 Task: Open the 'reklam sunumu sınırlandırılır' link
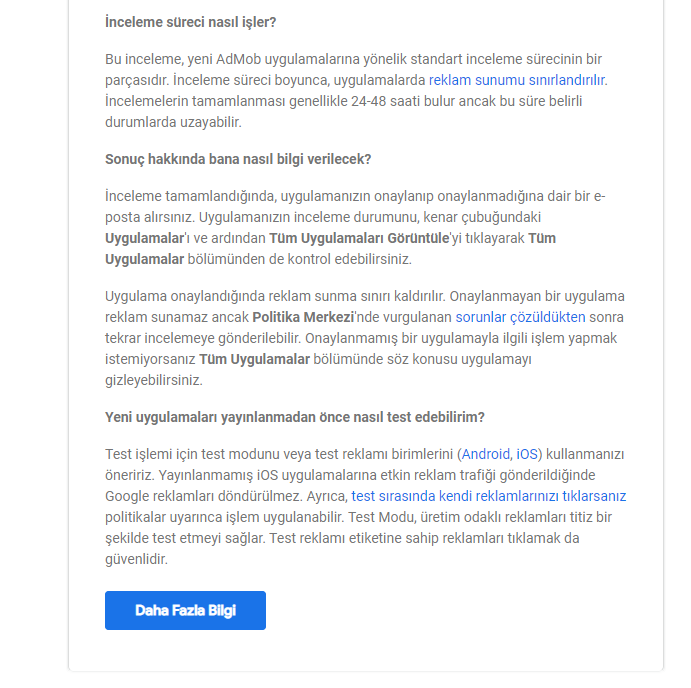point(516,80)
